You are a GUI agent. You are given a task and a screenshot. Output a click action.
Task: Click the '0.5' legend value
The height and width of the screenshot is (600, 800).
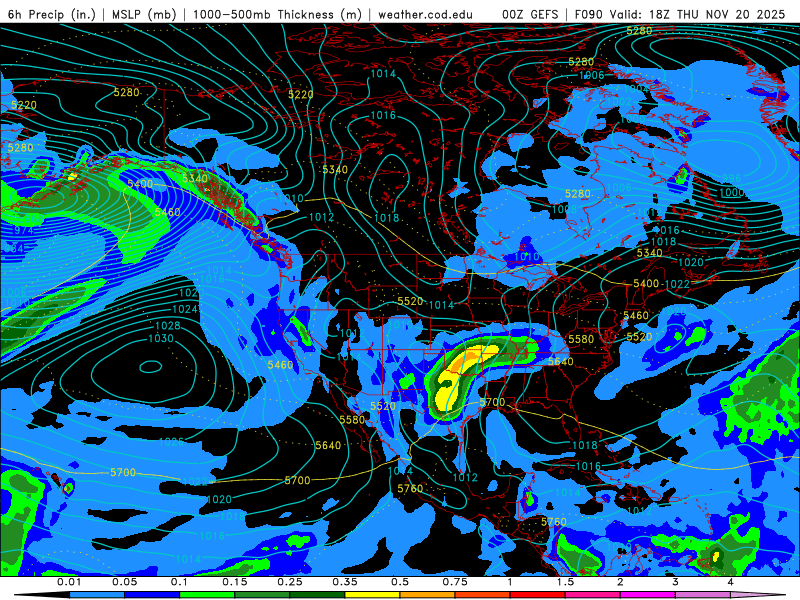click(x=400, y=582)
